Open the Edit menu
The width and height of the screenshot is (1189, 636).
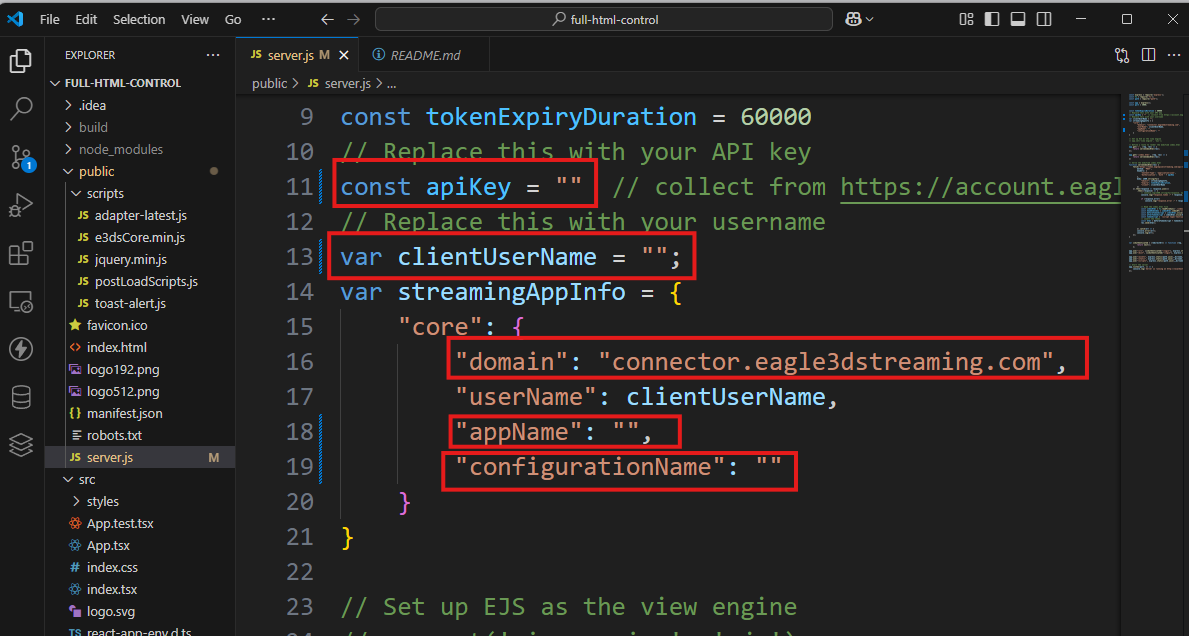[x=86, y=20]
